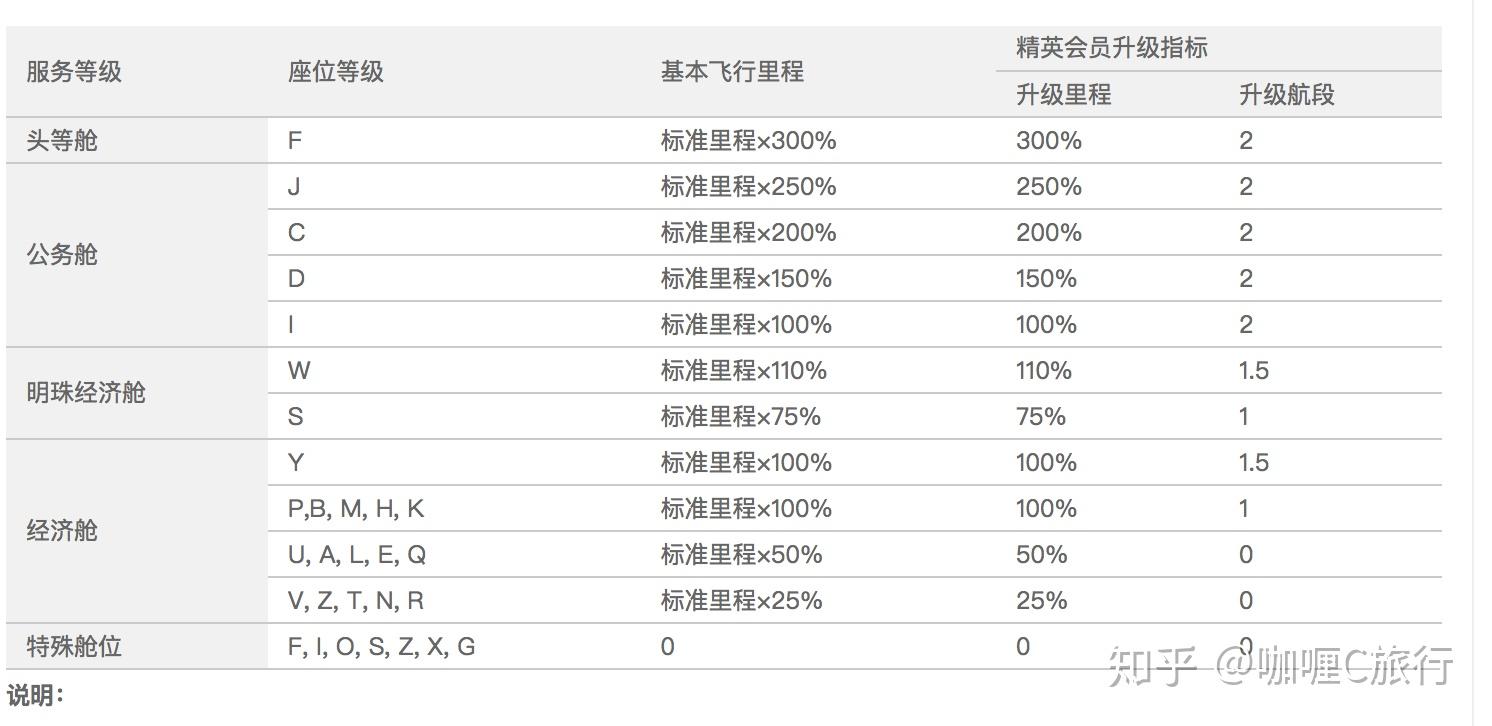This screenshot has height=726, width=1492.
Task: Select seat class V, Z, T, N, R
Action: click(x=356, y=601)
